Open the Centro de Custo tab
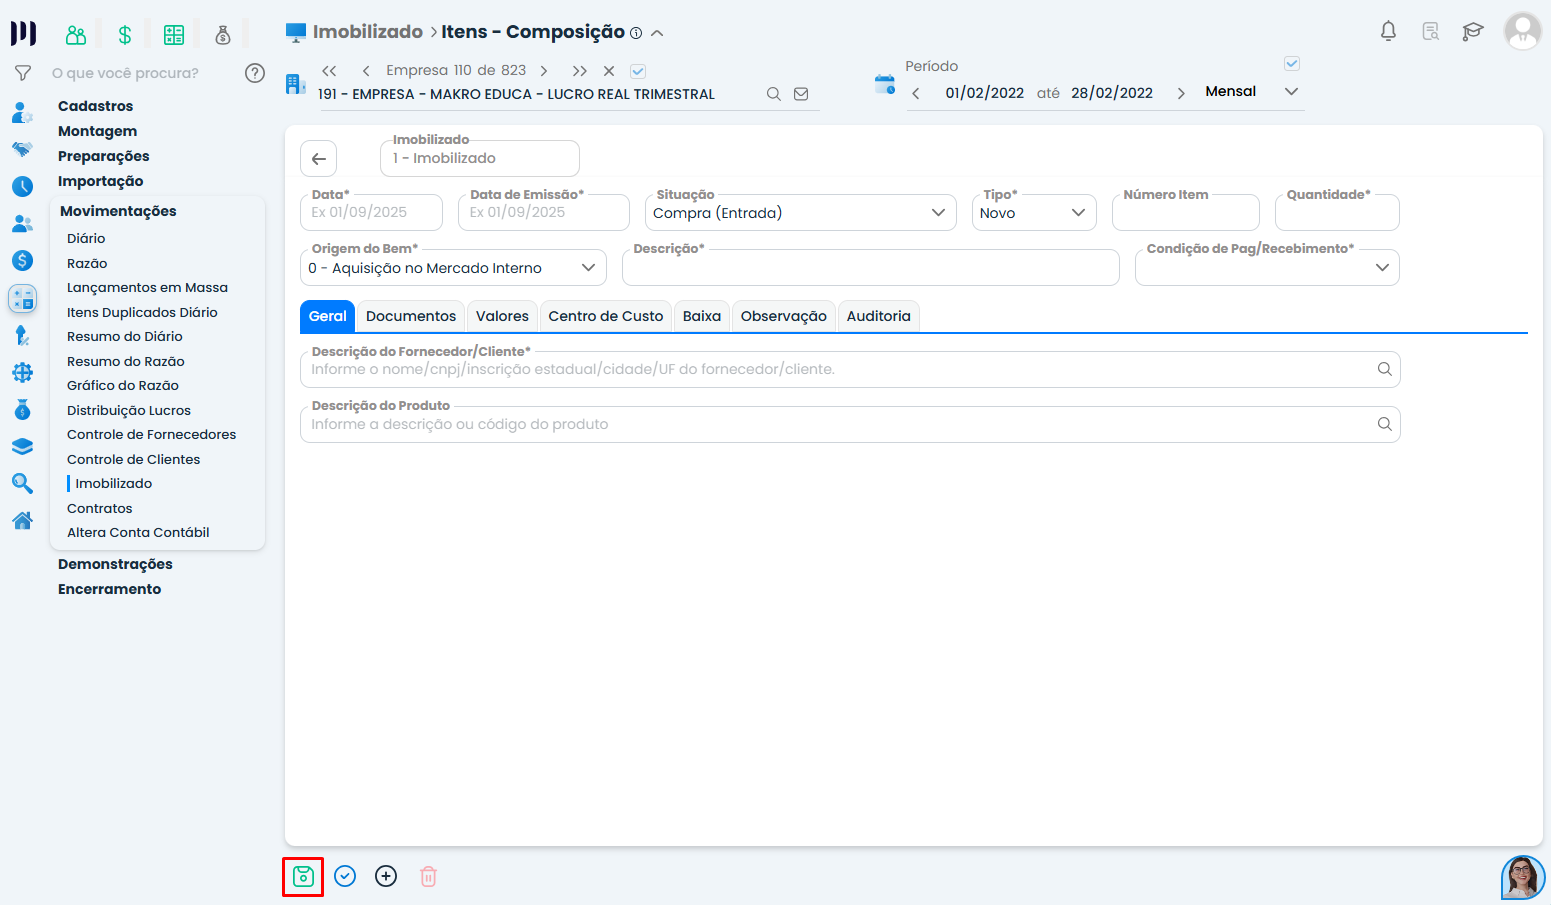The image size is (1551, 905). 605,316
